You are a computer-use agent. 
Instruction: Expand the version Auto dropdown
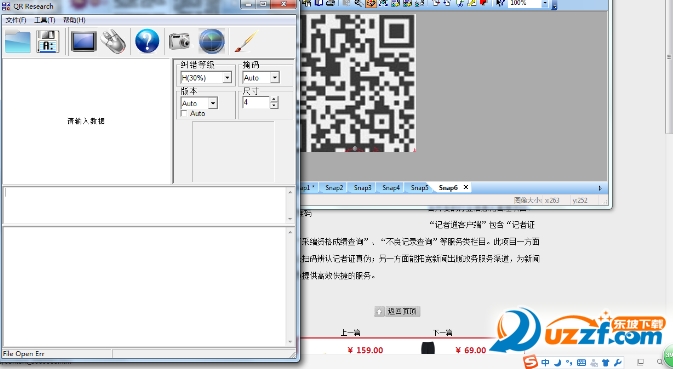click(x=213, y=103)
